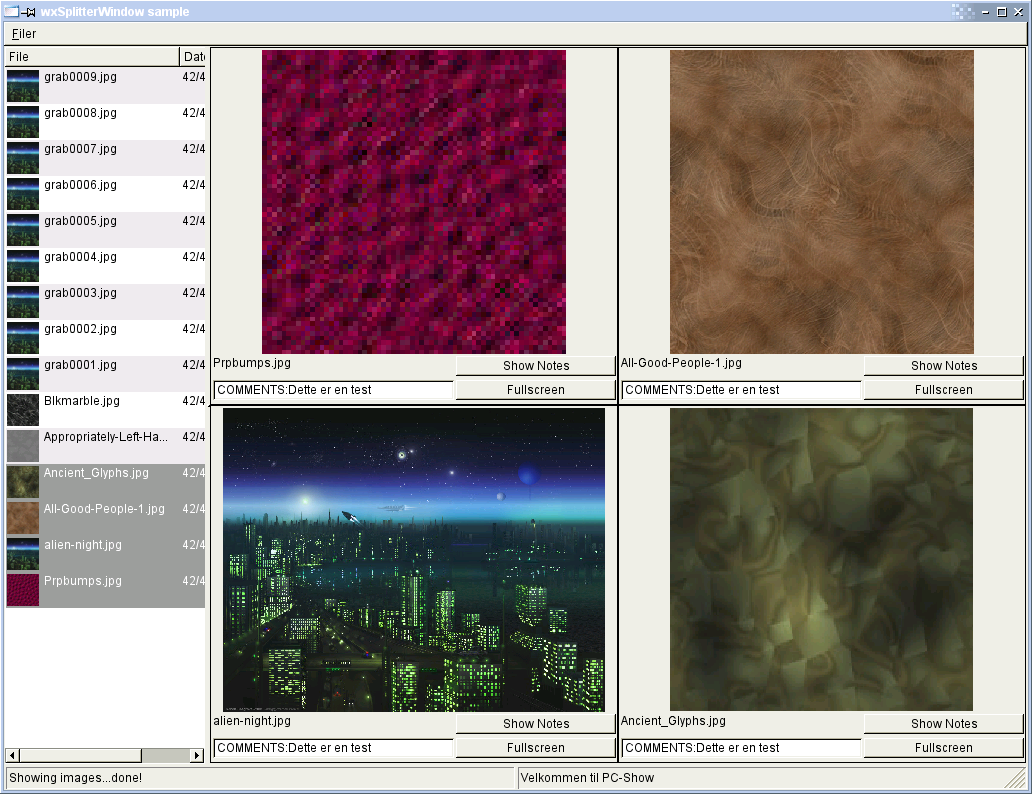Click the file list scroll right arrow

click(197, 755)
